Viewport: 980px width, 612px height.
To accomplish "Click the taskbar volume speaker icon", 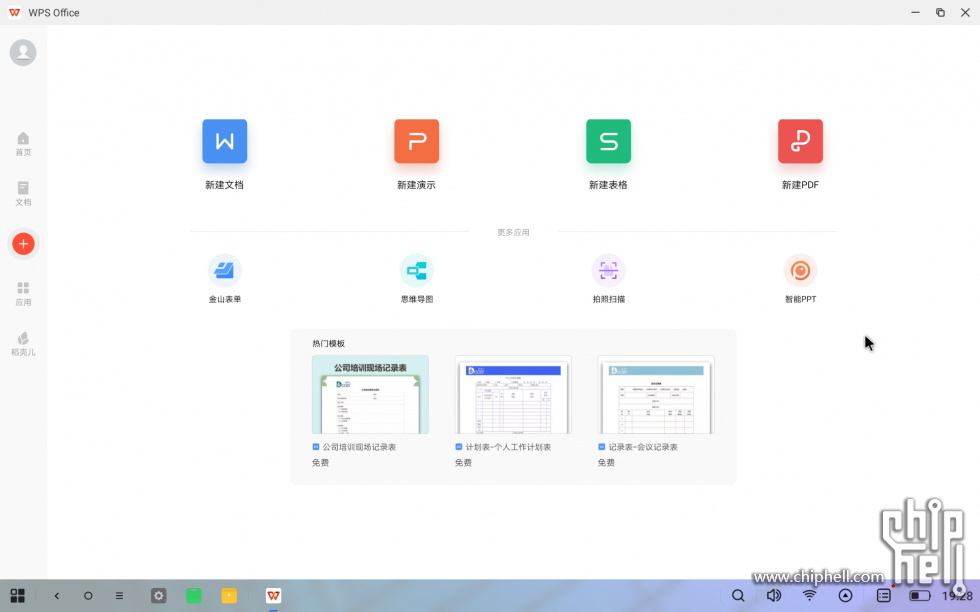I will point(773,596).
